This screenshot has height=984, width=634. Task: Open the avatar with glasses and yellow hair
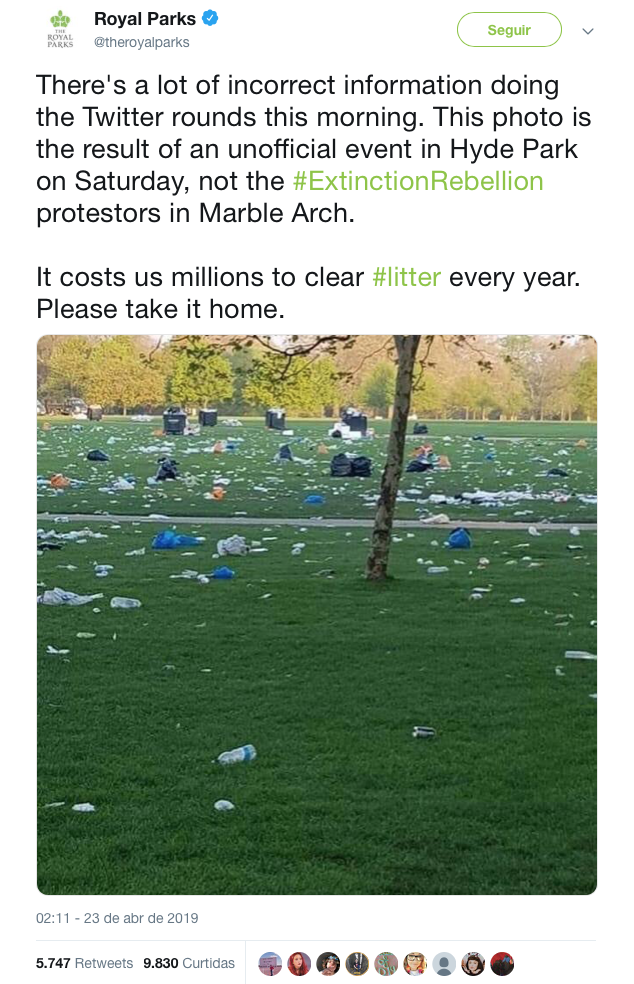pos(415,964)
